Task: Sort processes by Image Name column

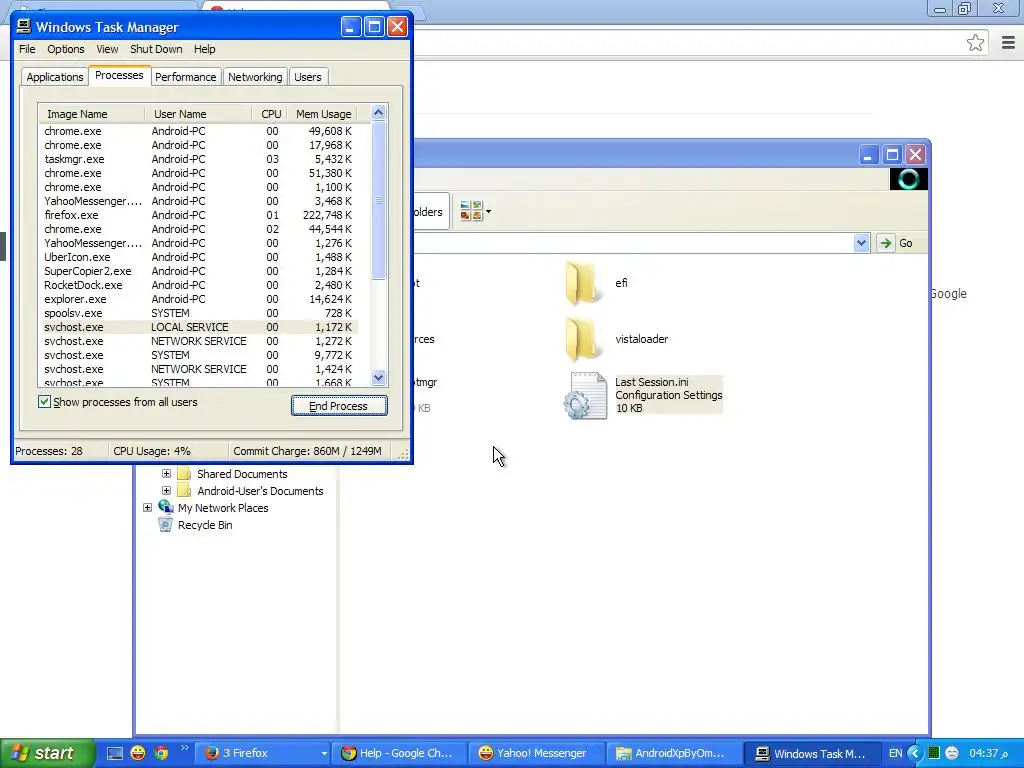Action: click(x=91, y=114)
